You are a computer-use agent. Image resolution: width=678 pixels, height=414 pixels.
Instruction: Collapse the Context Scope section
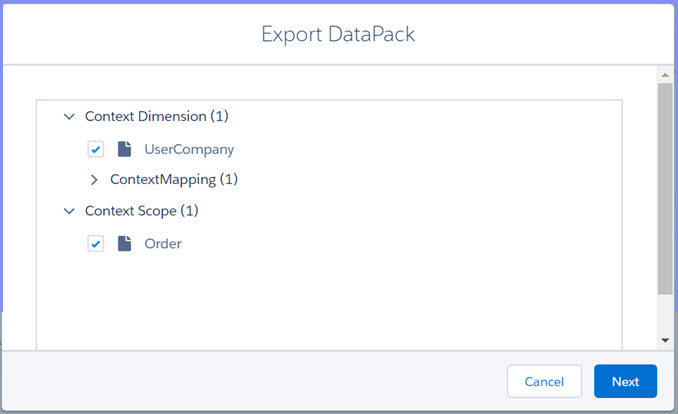click(x=69, y=211)
